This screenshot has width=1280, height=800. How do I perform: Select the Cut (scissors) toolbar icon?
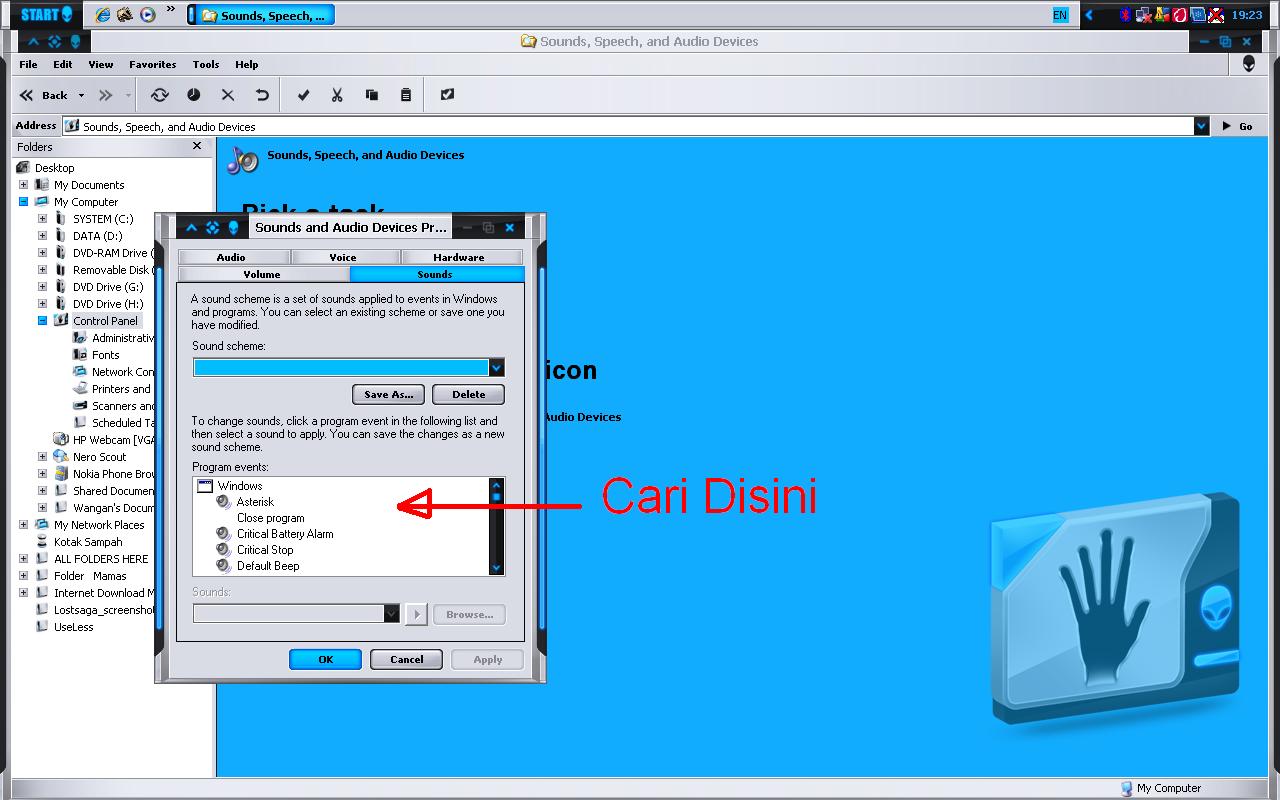point(337,94)
